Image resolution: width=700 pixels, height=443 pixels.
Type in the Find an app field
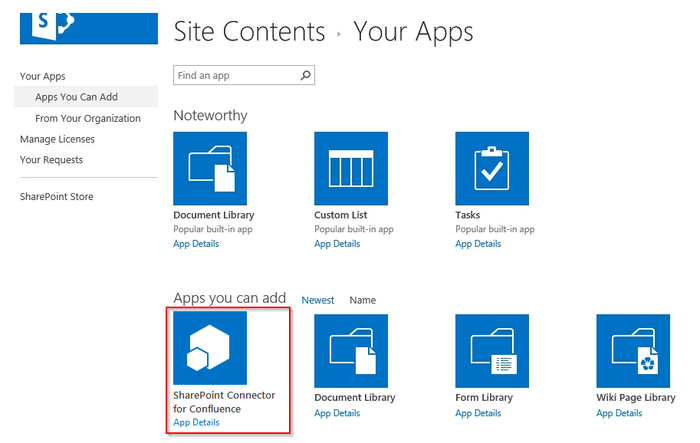235,75
